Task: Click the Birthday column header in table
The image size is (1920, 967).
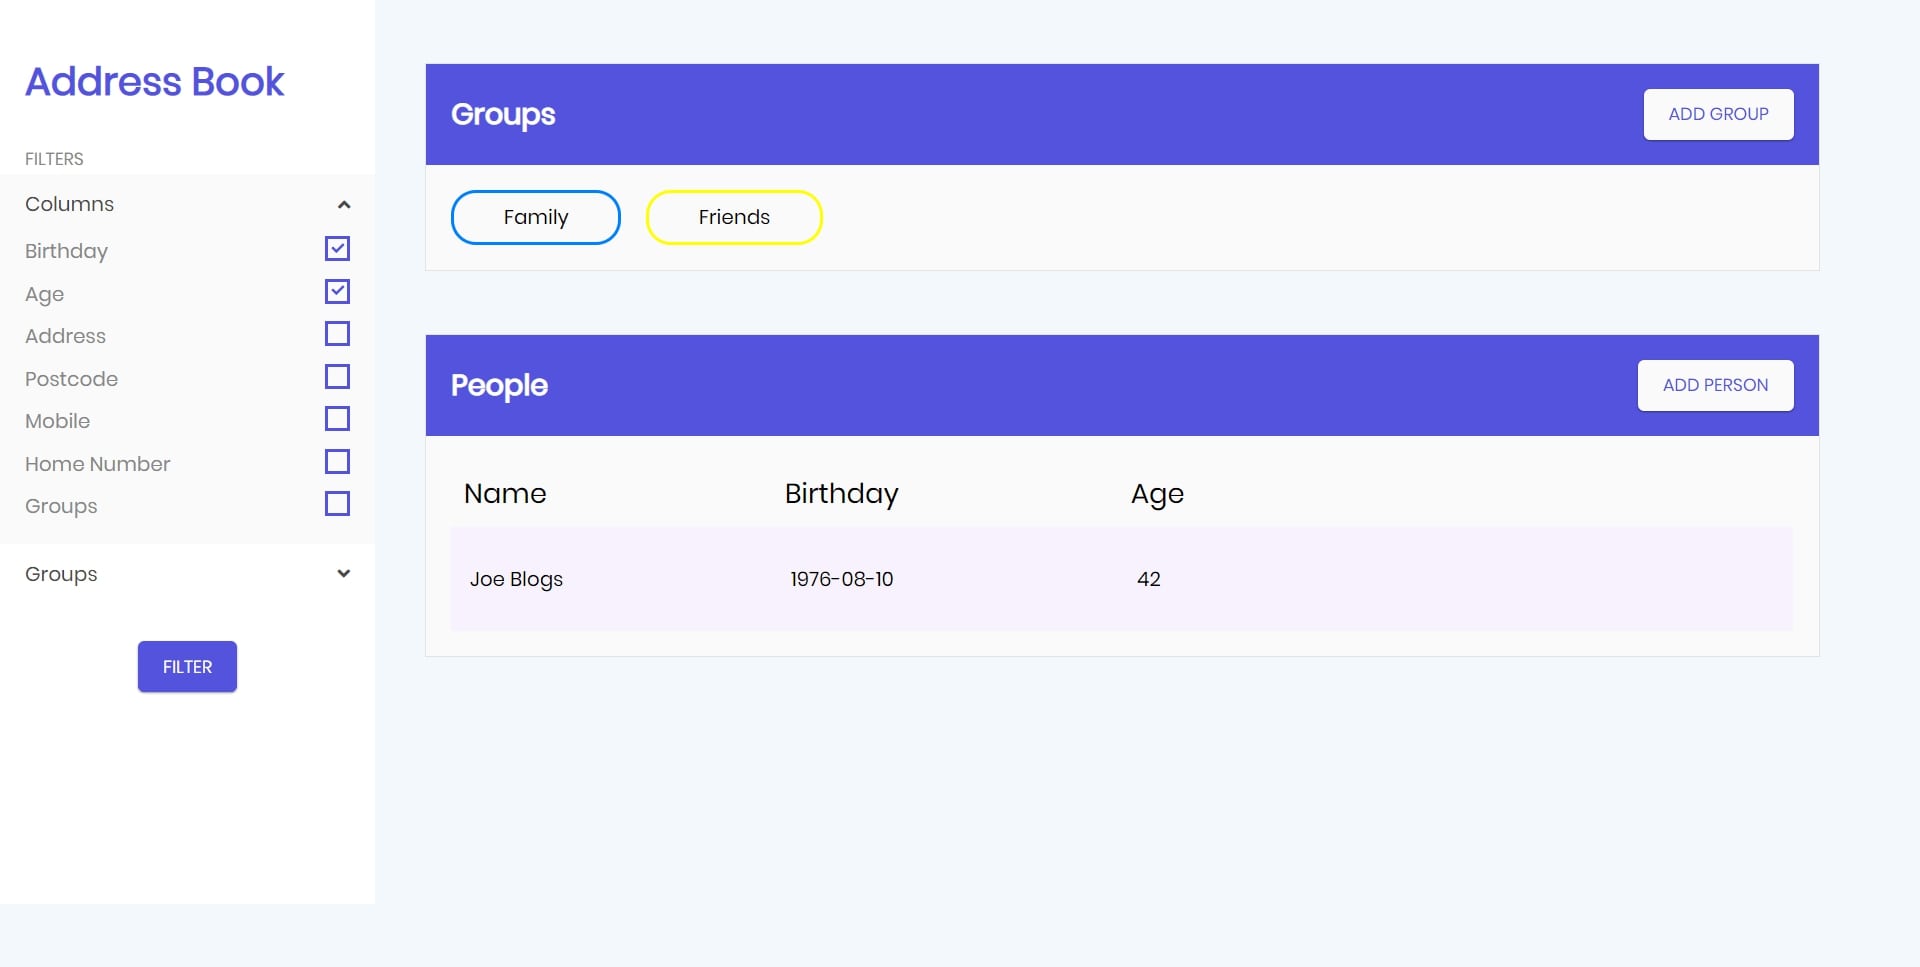Action: tap(841, 494)
